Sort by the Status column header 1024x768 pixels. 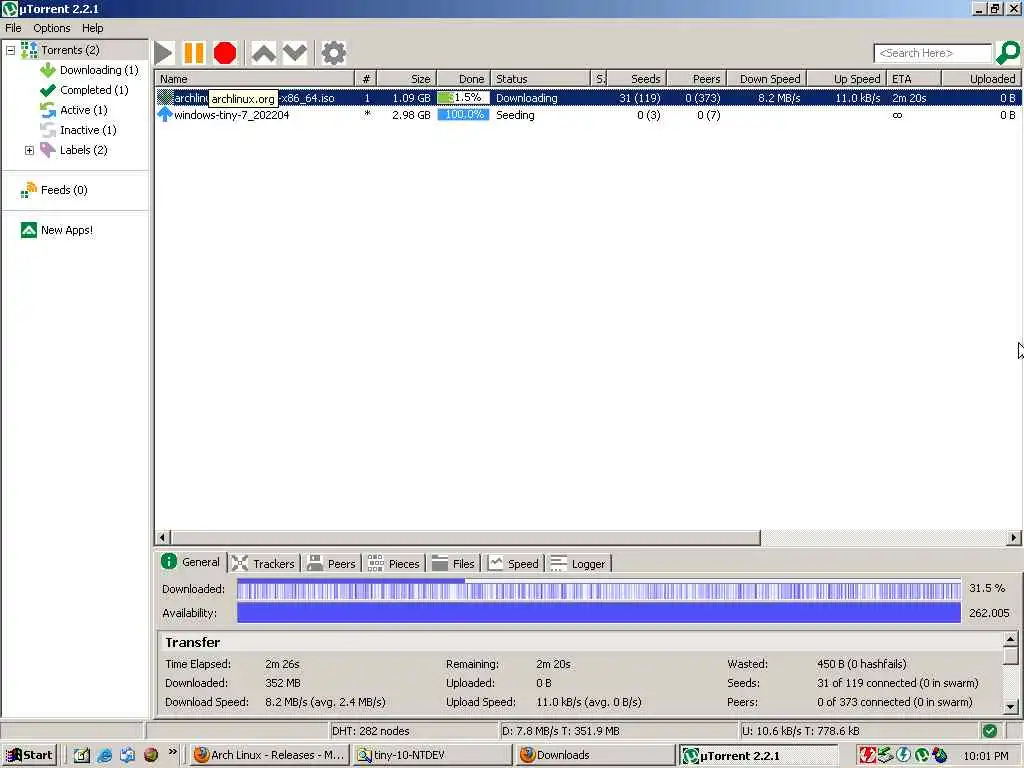540,78
